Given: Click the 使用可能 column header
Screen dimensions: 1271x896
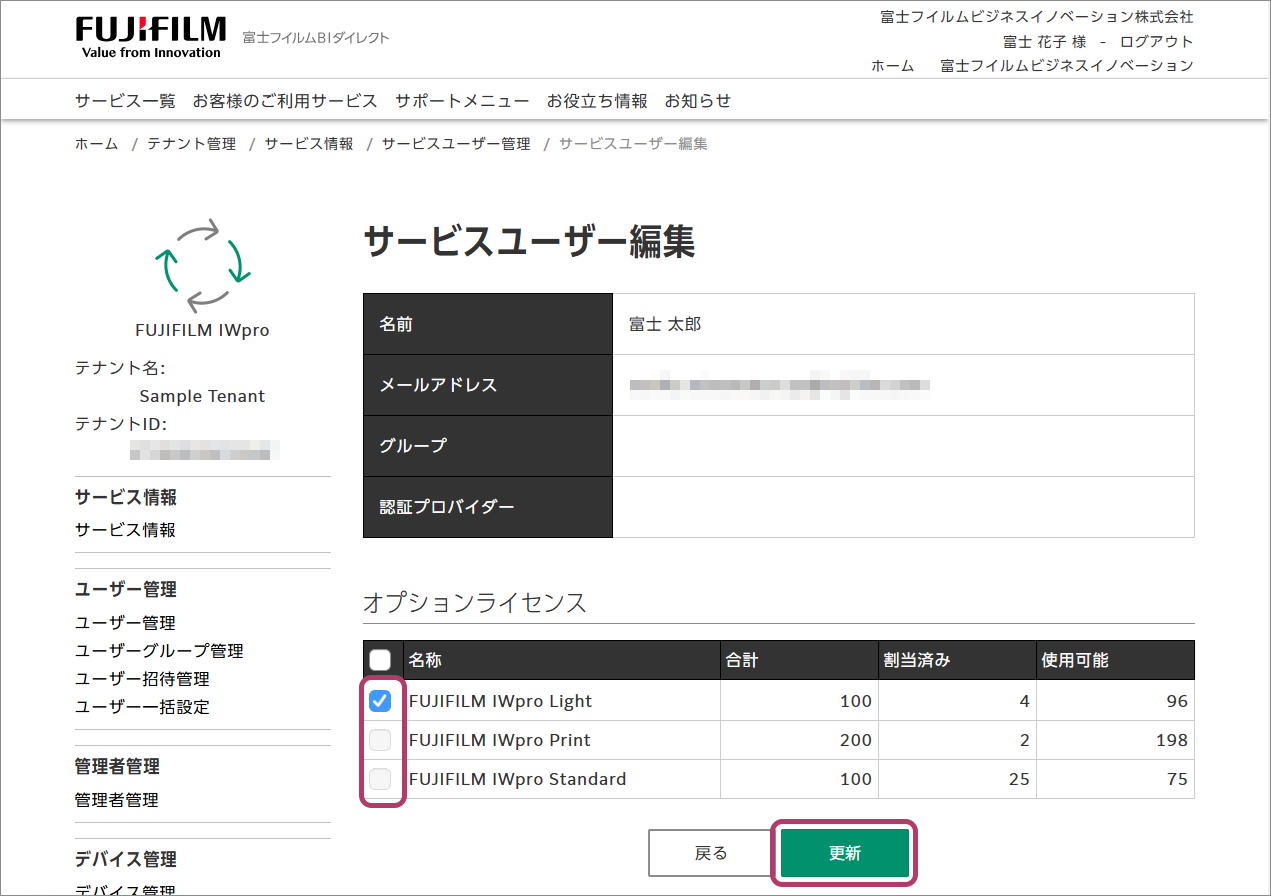Looking at the screenshot, I should click(x=1116, y=660).
